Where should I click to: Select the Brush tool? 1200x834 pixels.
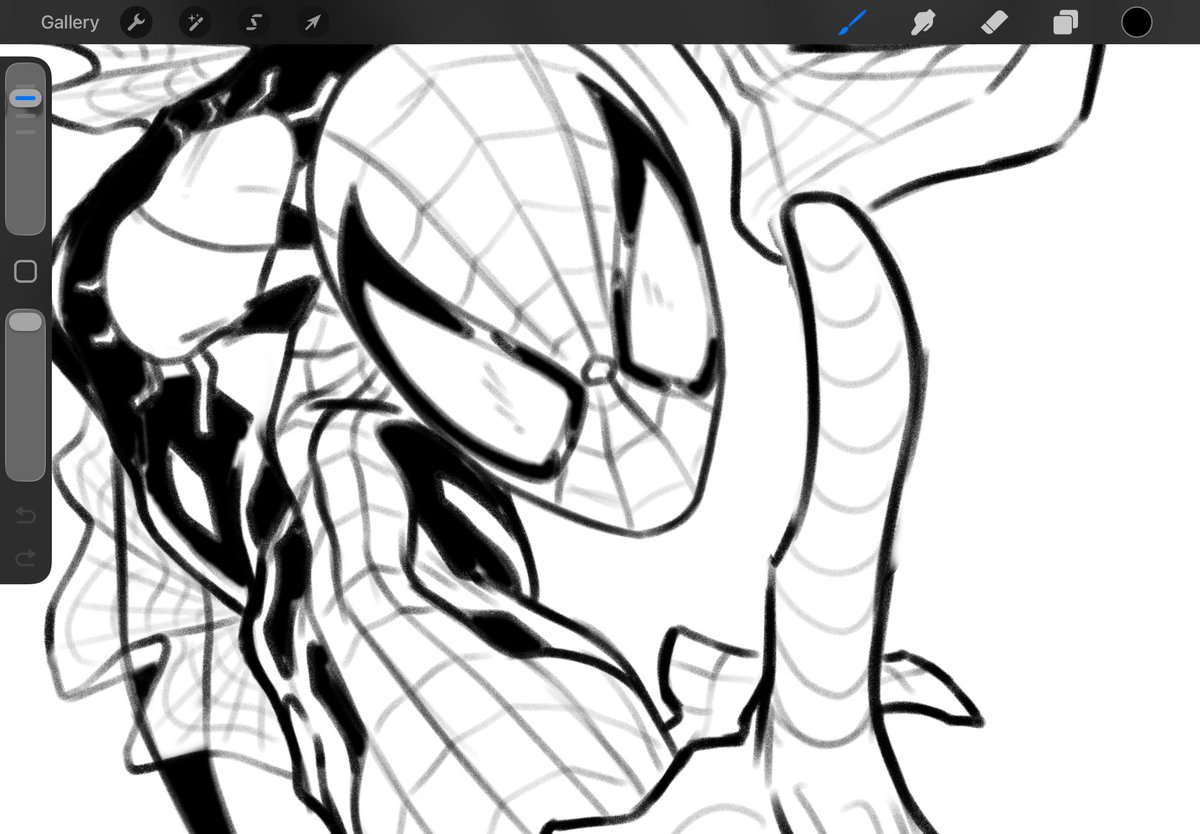853,22
